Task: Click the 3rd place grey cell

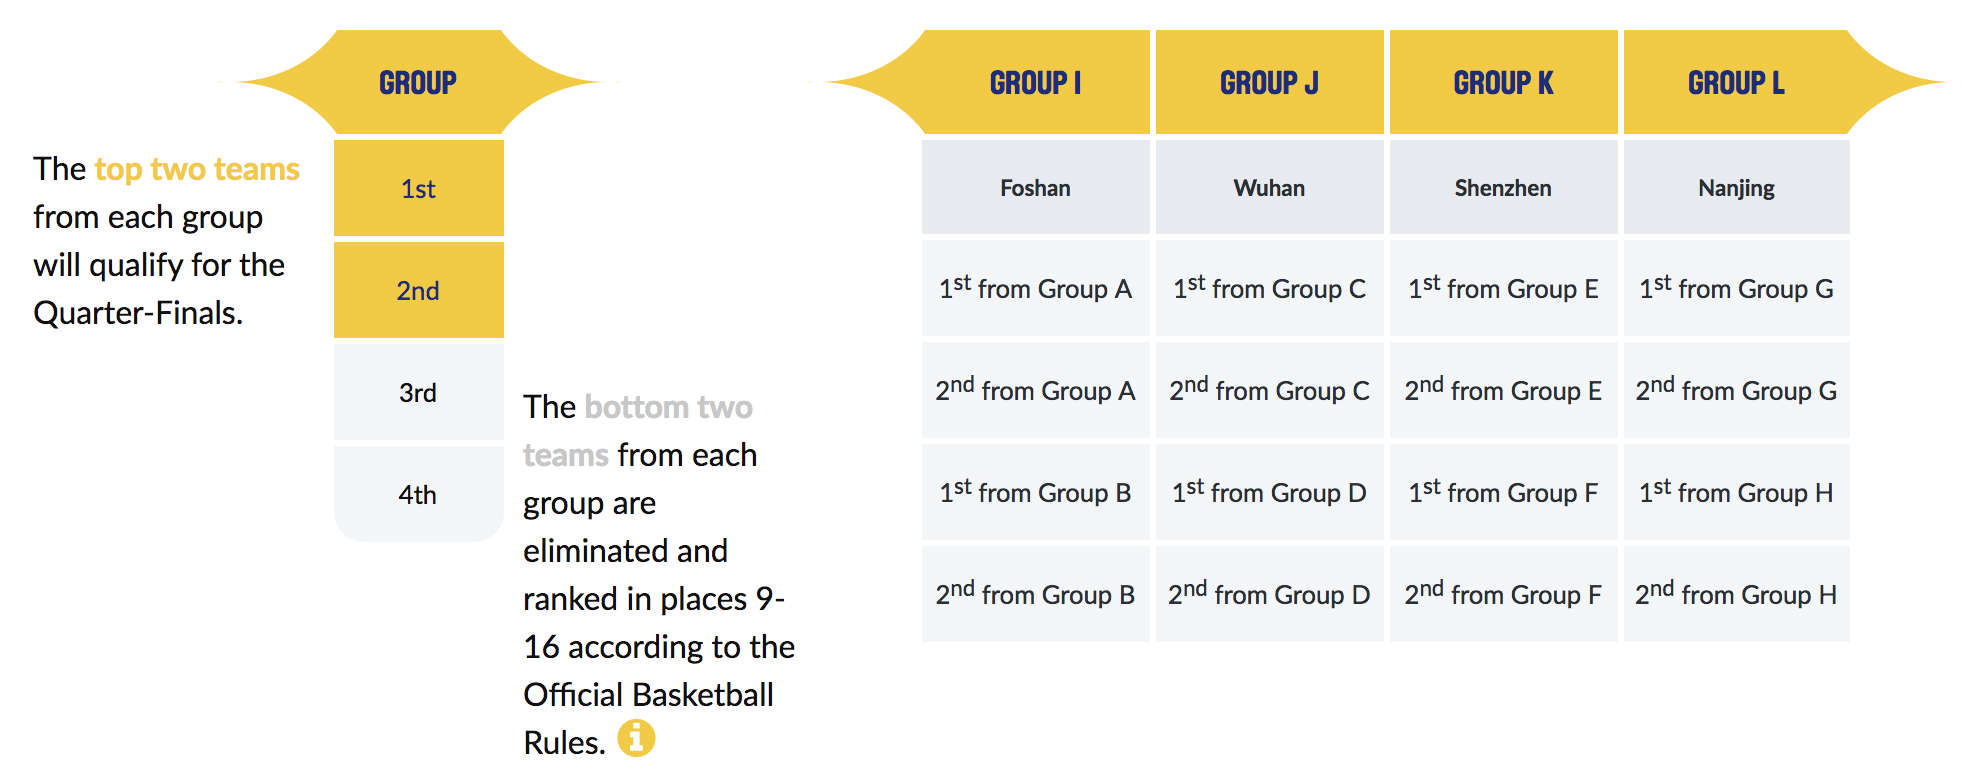Action: coord(418,392)
